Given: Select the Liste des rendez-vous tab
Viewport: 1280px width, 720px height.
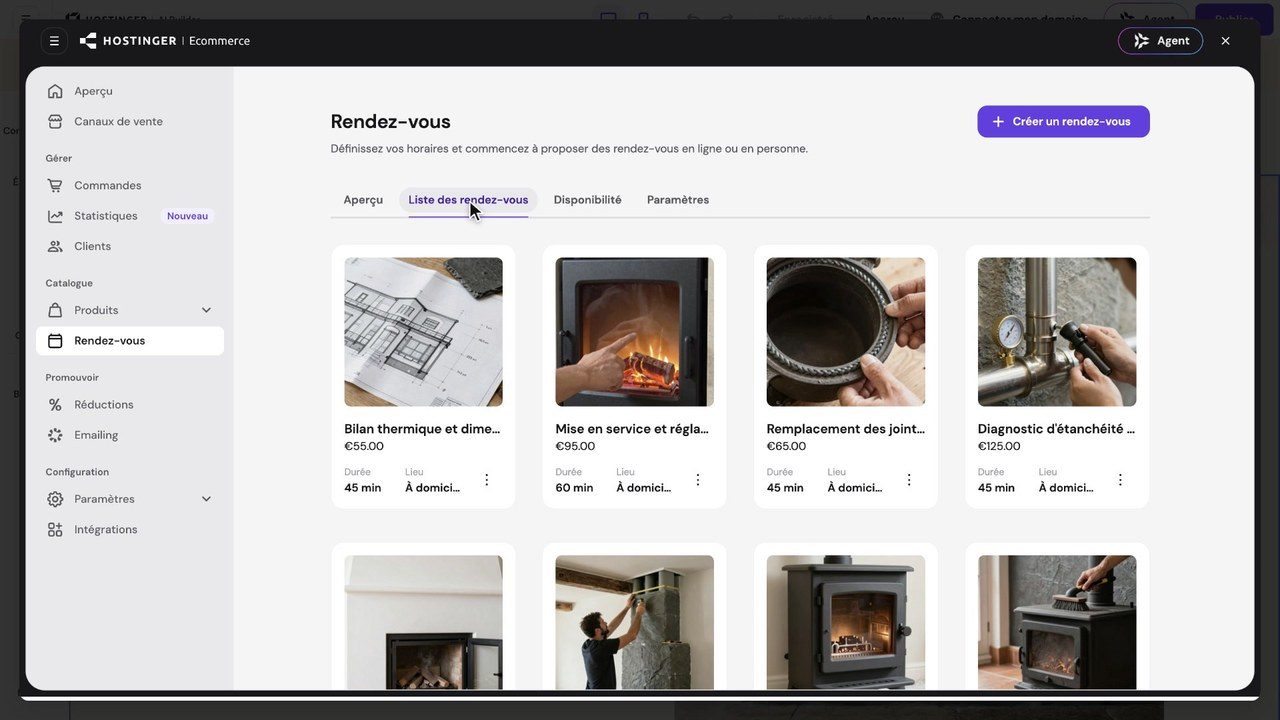Looking at the screenshot, I should (468, 200).
